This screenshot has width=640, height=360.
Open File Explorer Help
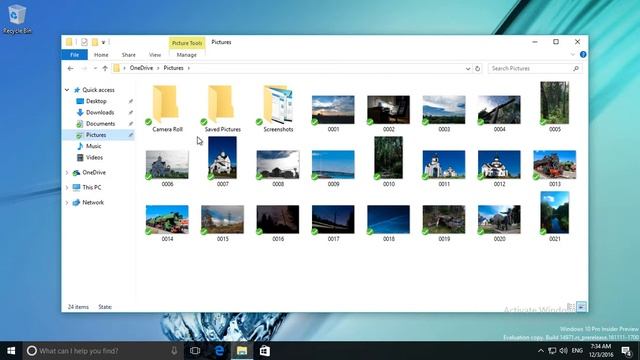[583, 54]
